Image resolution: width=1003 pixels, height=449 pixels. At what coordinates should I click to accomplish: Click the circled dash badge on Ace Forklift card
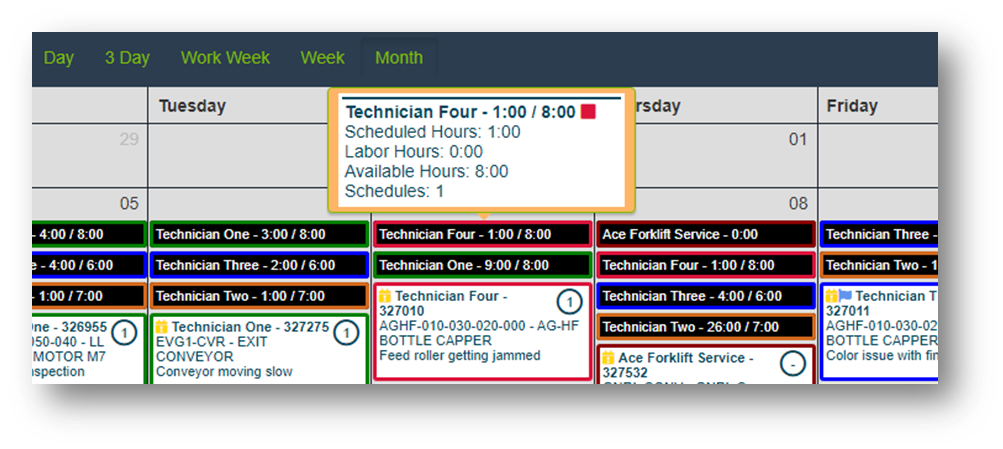pyautogui.click(x=793, y=364)
